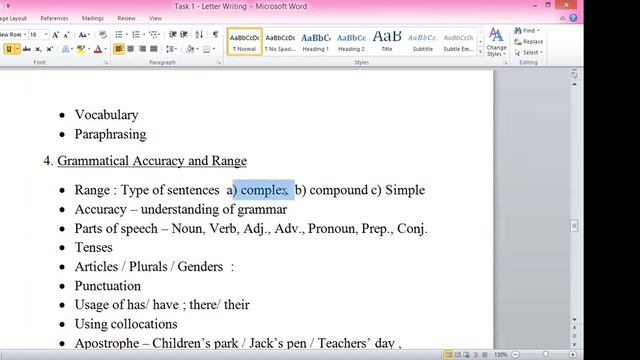Open the References tab
The height and width of the screenshot is (360, 640).
pos(54,18)
